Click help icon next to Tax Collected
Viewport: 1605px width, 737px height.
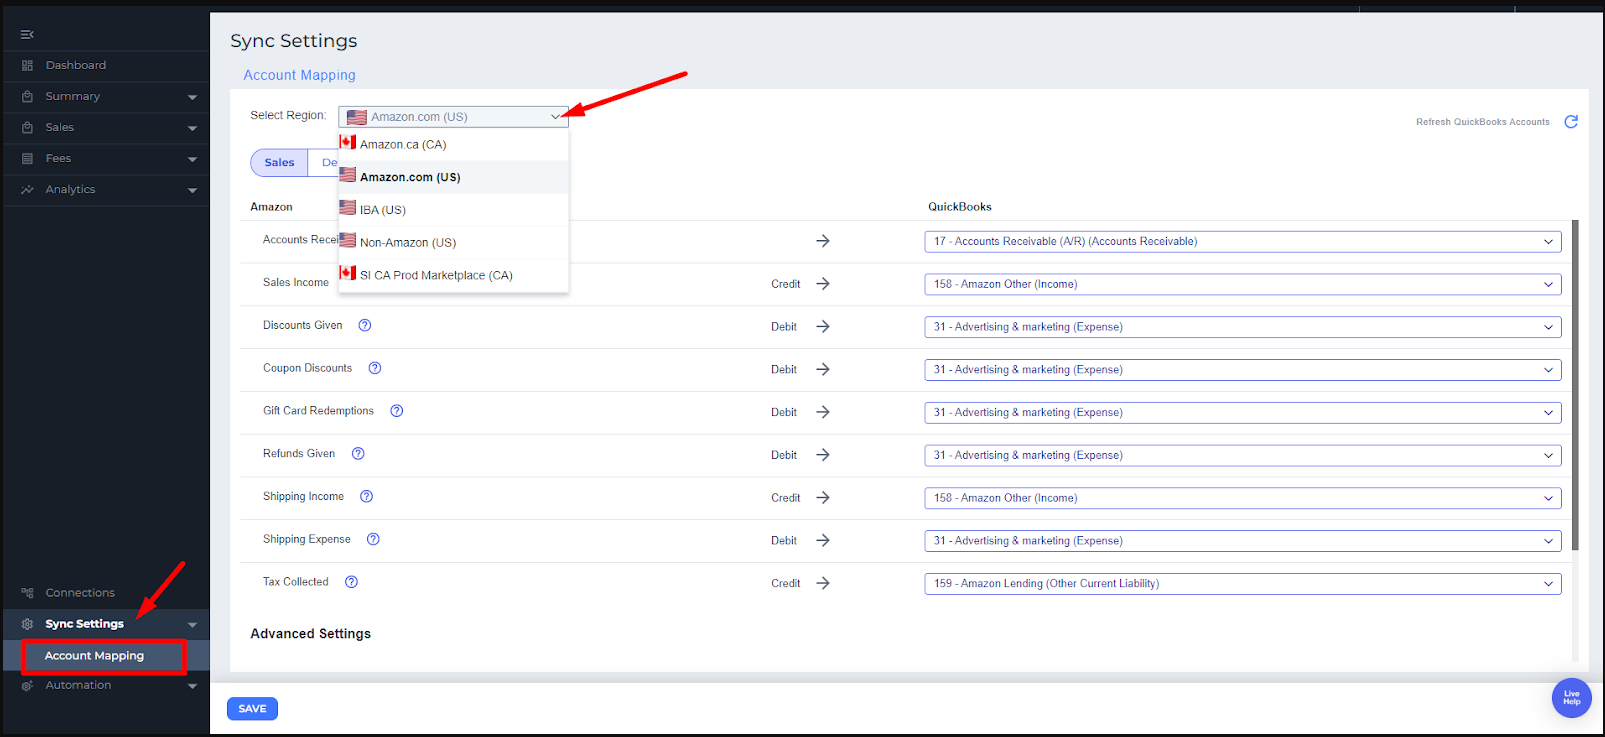coord(351,582)
